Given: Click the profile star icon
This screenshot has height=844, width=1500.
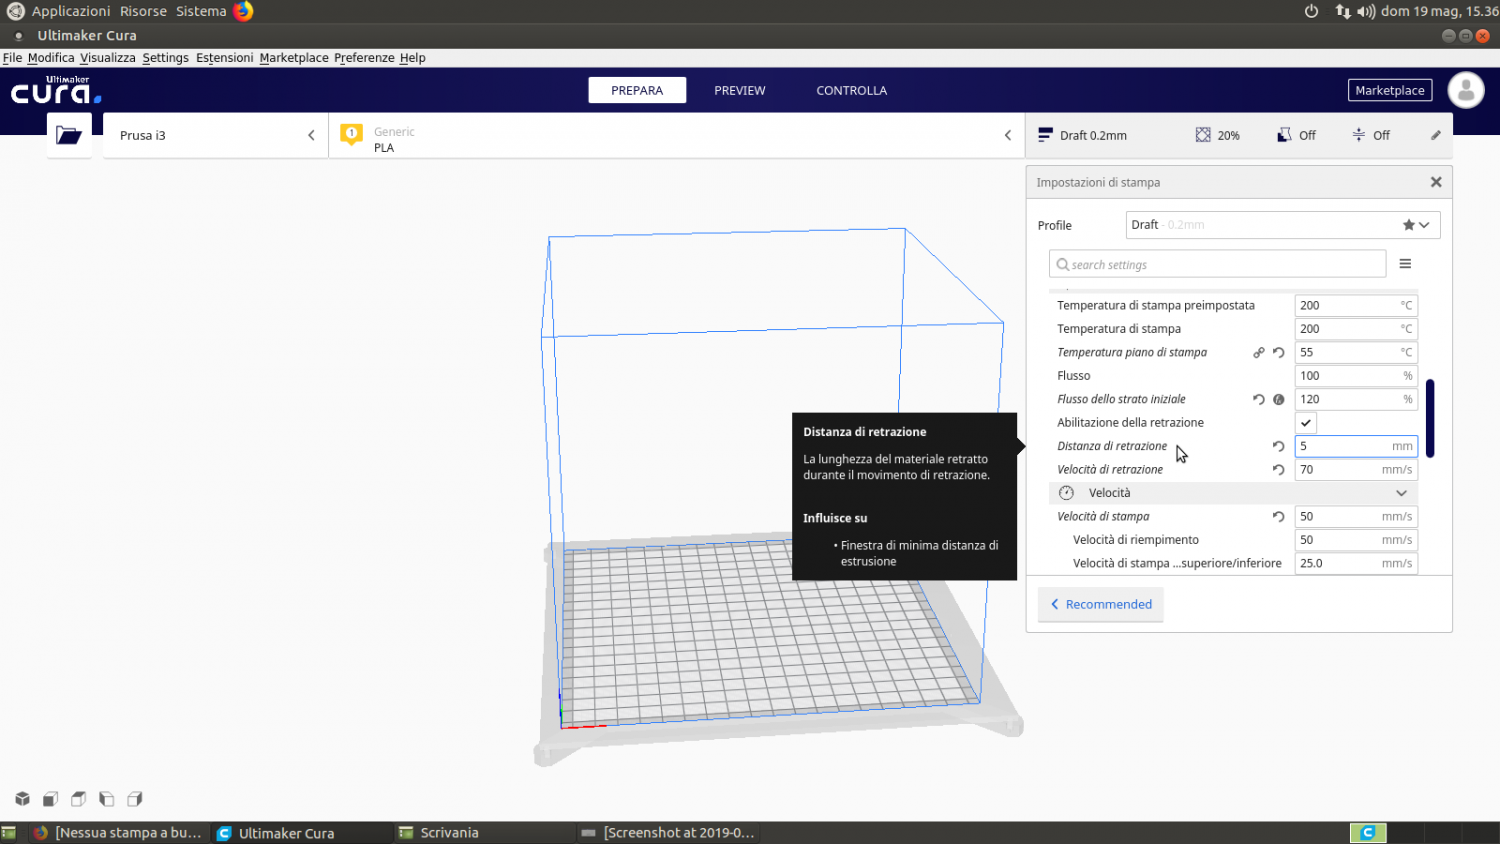Looking at the screenshot, I should 1409,225.
